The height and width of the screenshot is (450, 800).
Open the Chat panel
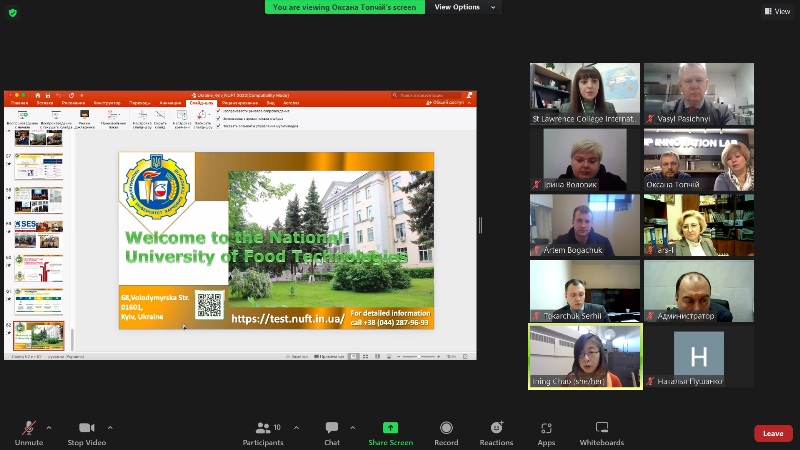[x=332, y=433]
